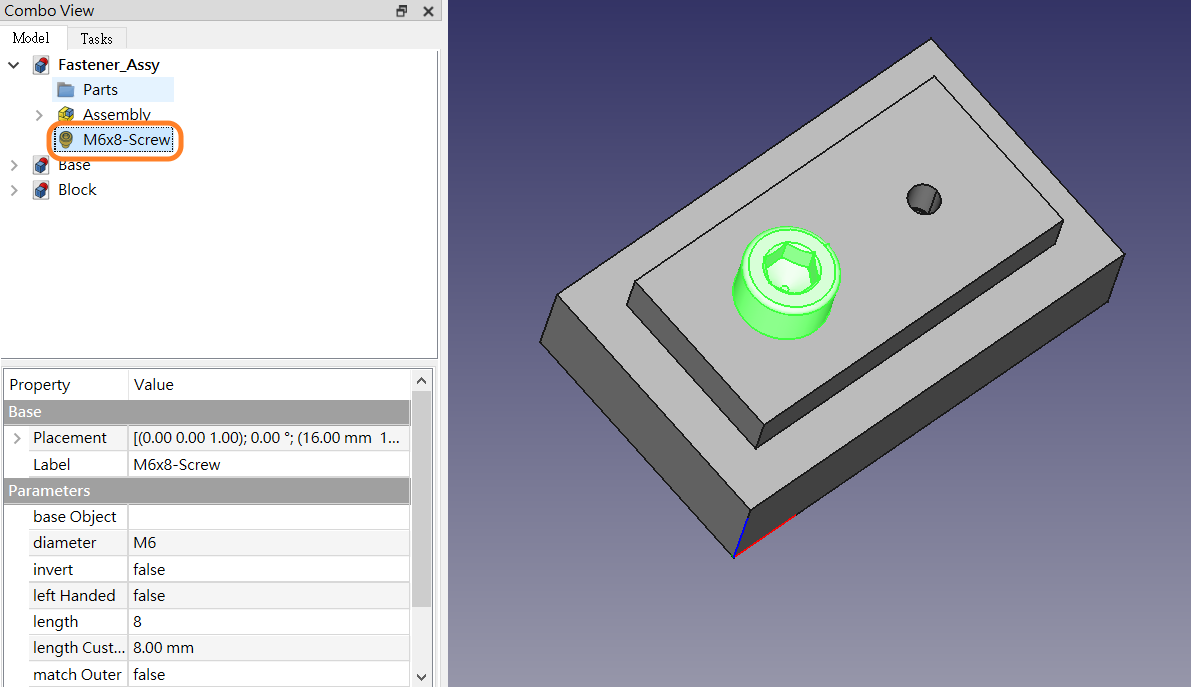This screenshot has width=1191, height=687.
Task: Select the Base tree item
Action: [74, 165]
